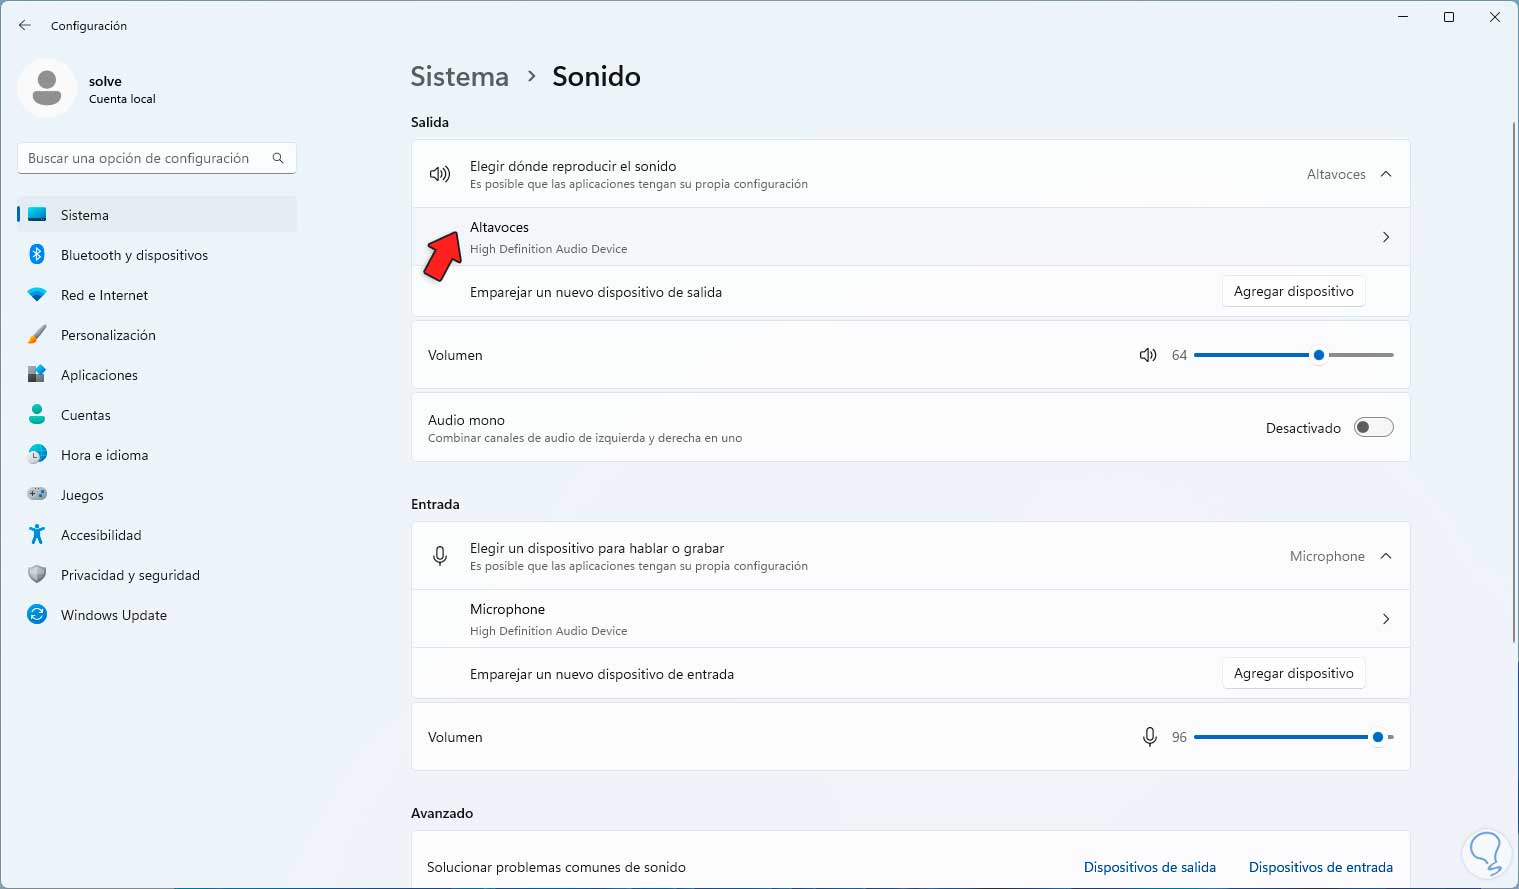Screen dimensions: 1519x889
Task: Collapse the input device Microphone chevron
Action: tap(1386, 556)
